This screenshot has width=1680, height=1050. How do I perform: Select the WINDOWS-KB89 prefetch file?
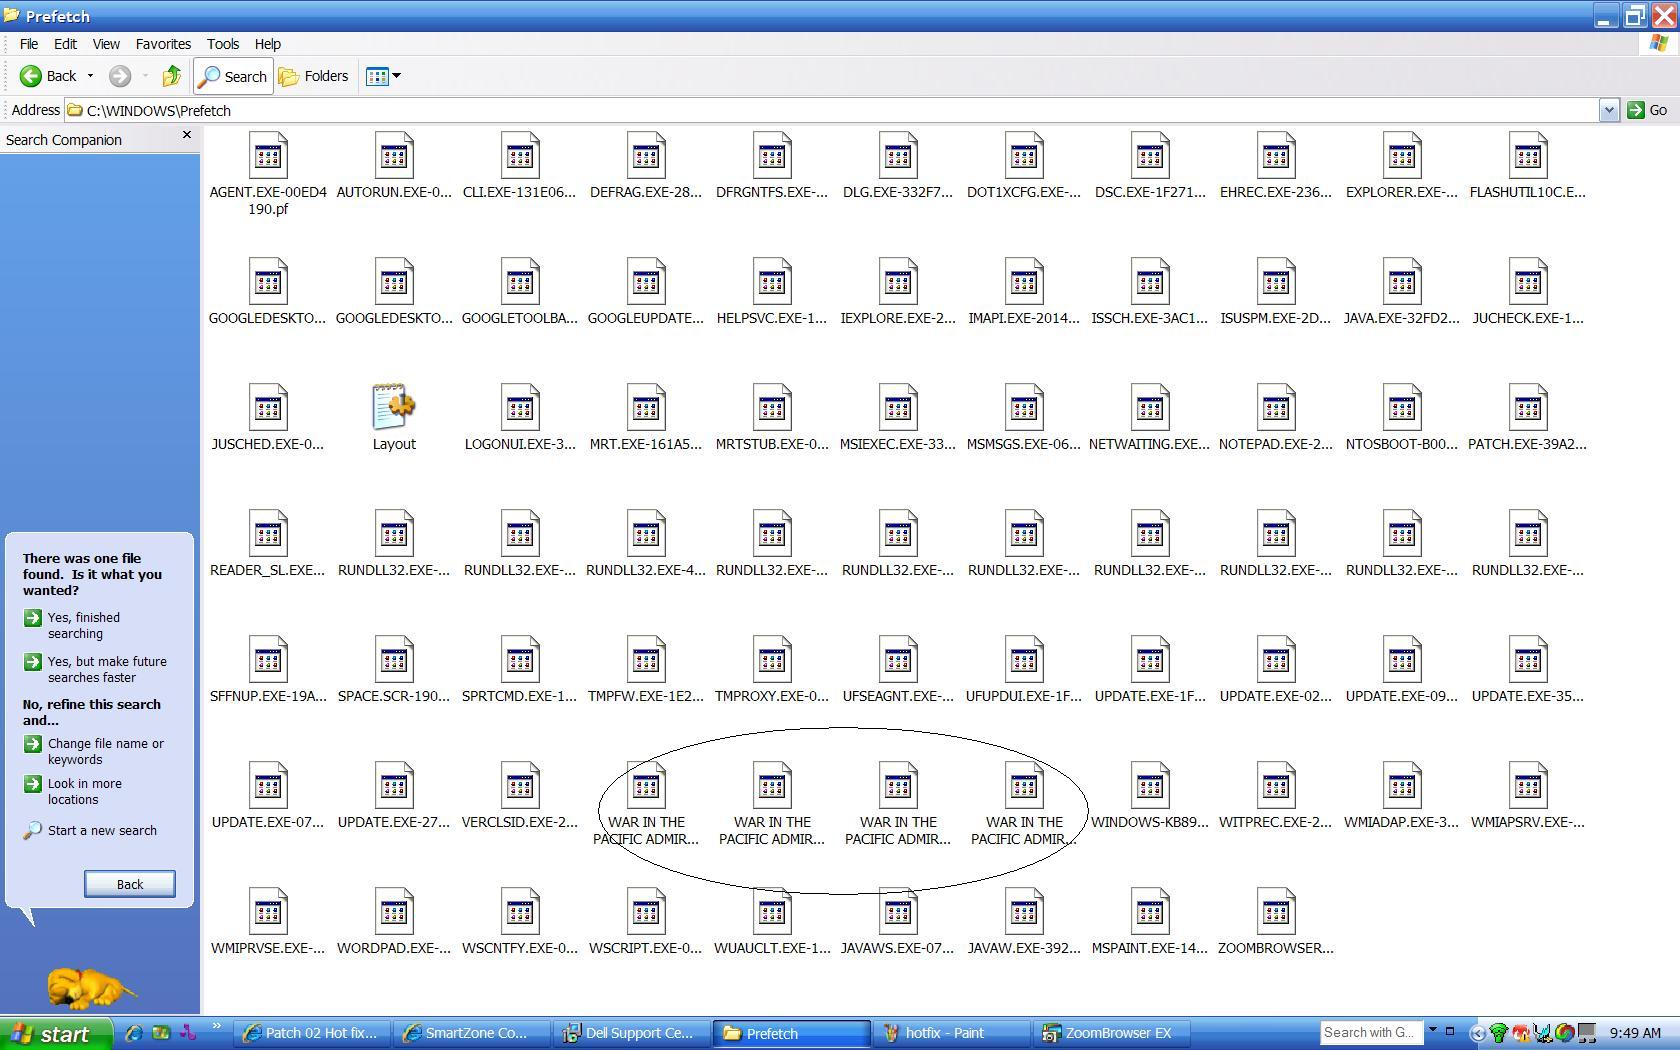point(1150,797)
